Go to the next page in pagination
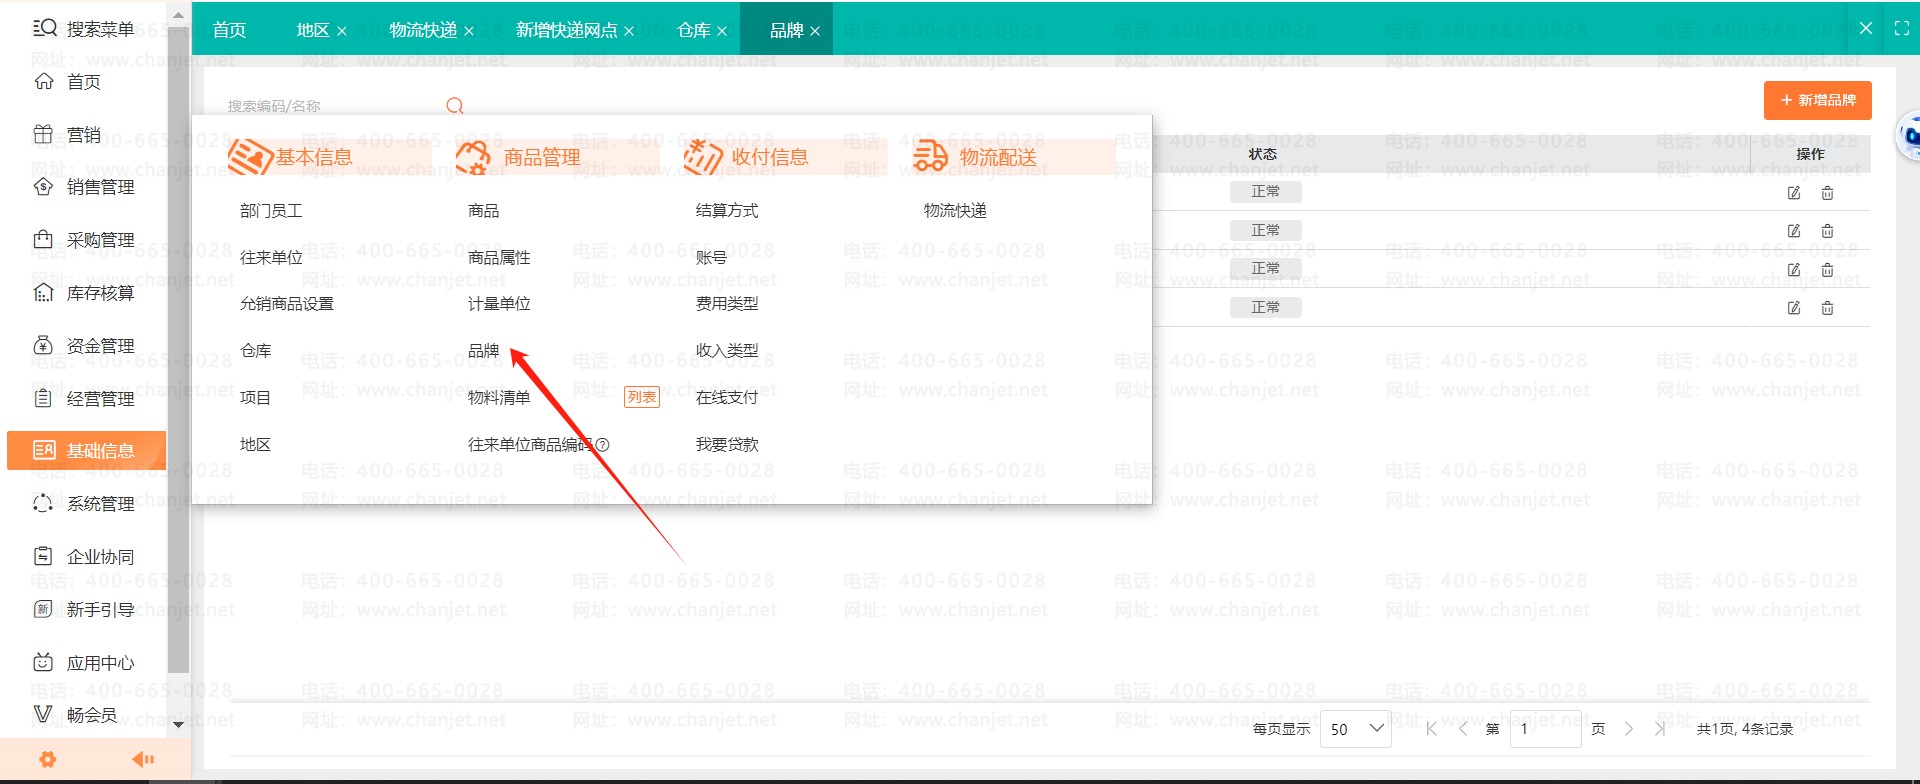 tap(1629, 729)
